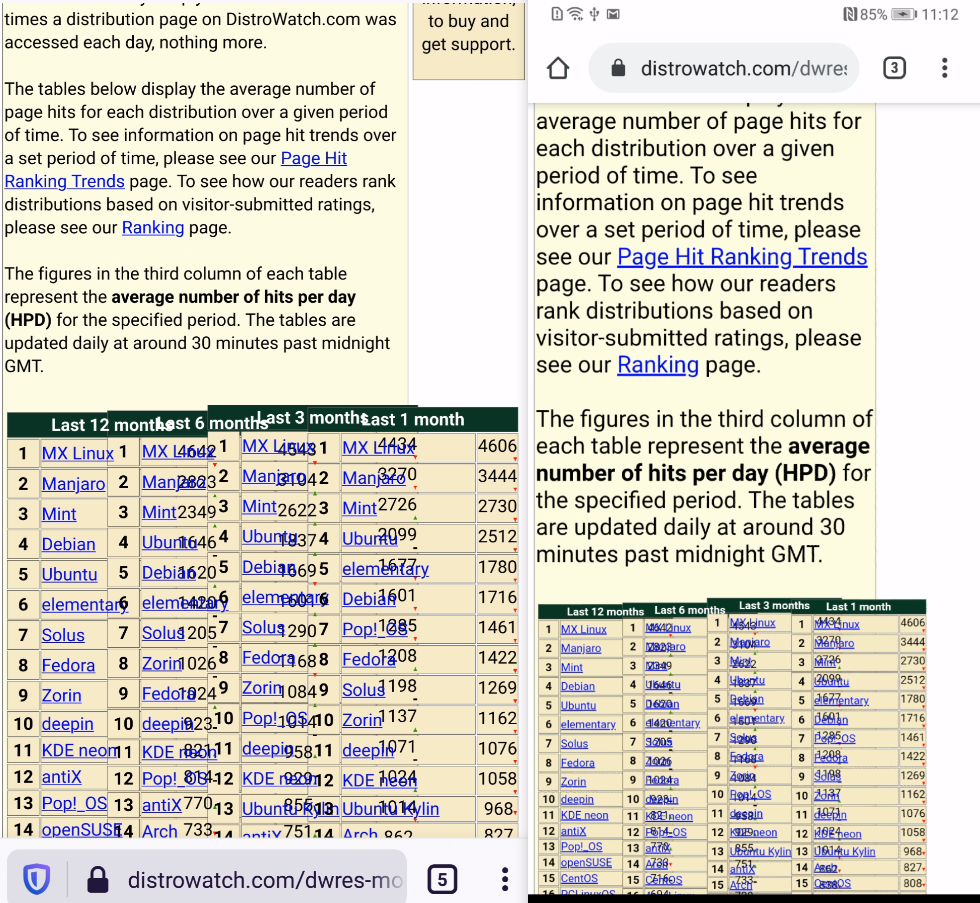This screenshot has height=903, width=980.
Task: Open the MX Linux distribution page
Action: click(x=77, y=453)
